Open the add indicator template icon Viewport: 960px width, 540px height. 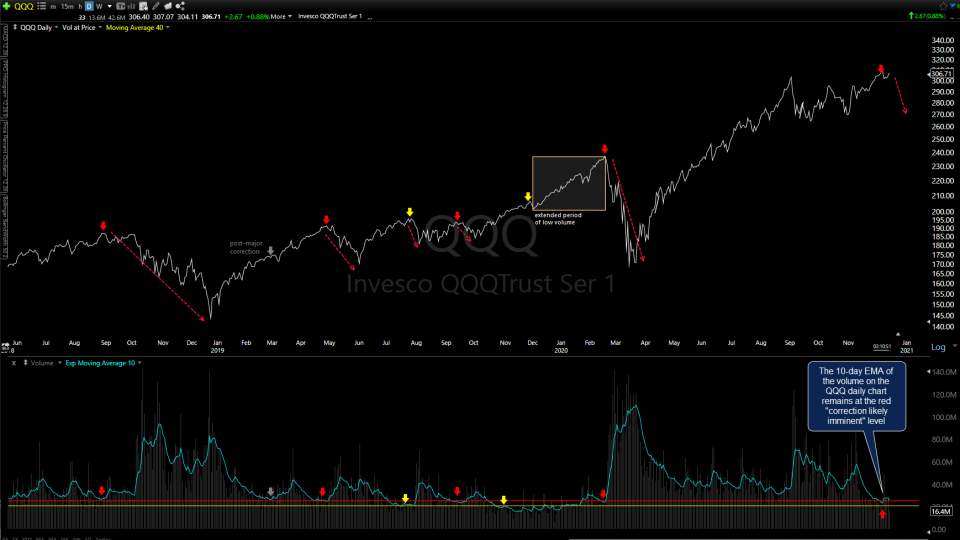coord(143,6)
